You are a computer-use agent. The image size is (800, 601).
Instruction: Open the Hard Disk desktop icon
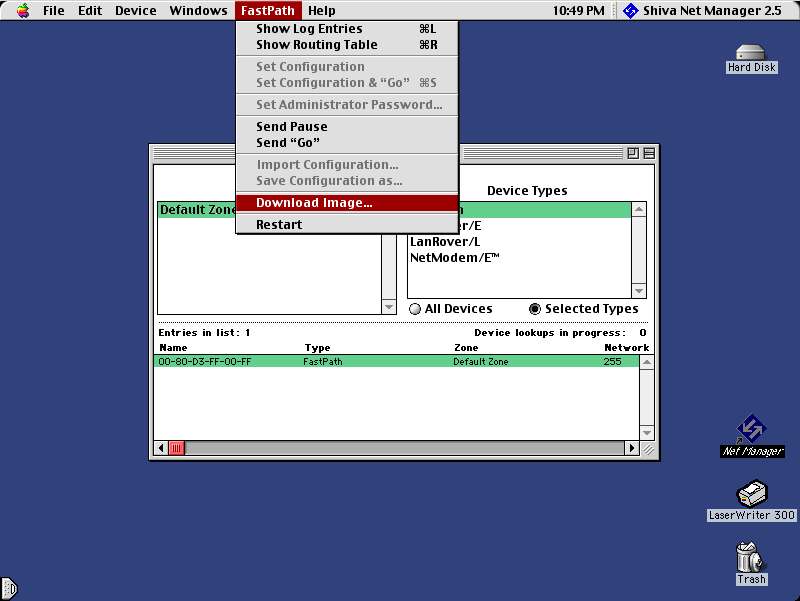coord(751,53)
